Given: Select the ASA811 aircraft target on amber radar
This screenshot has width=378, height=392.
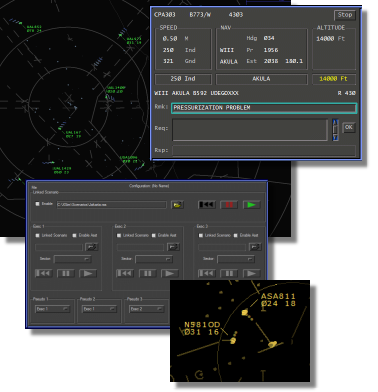Looking at the screenshot, I should click(245, 312).
